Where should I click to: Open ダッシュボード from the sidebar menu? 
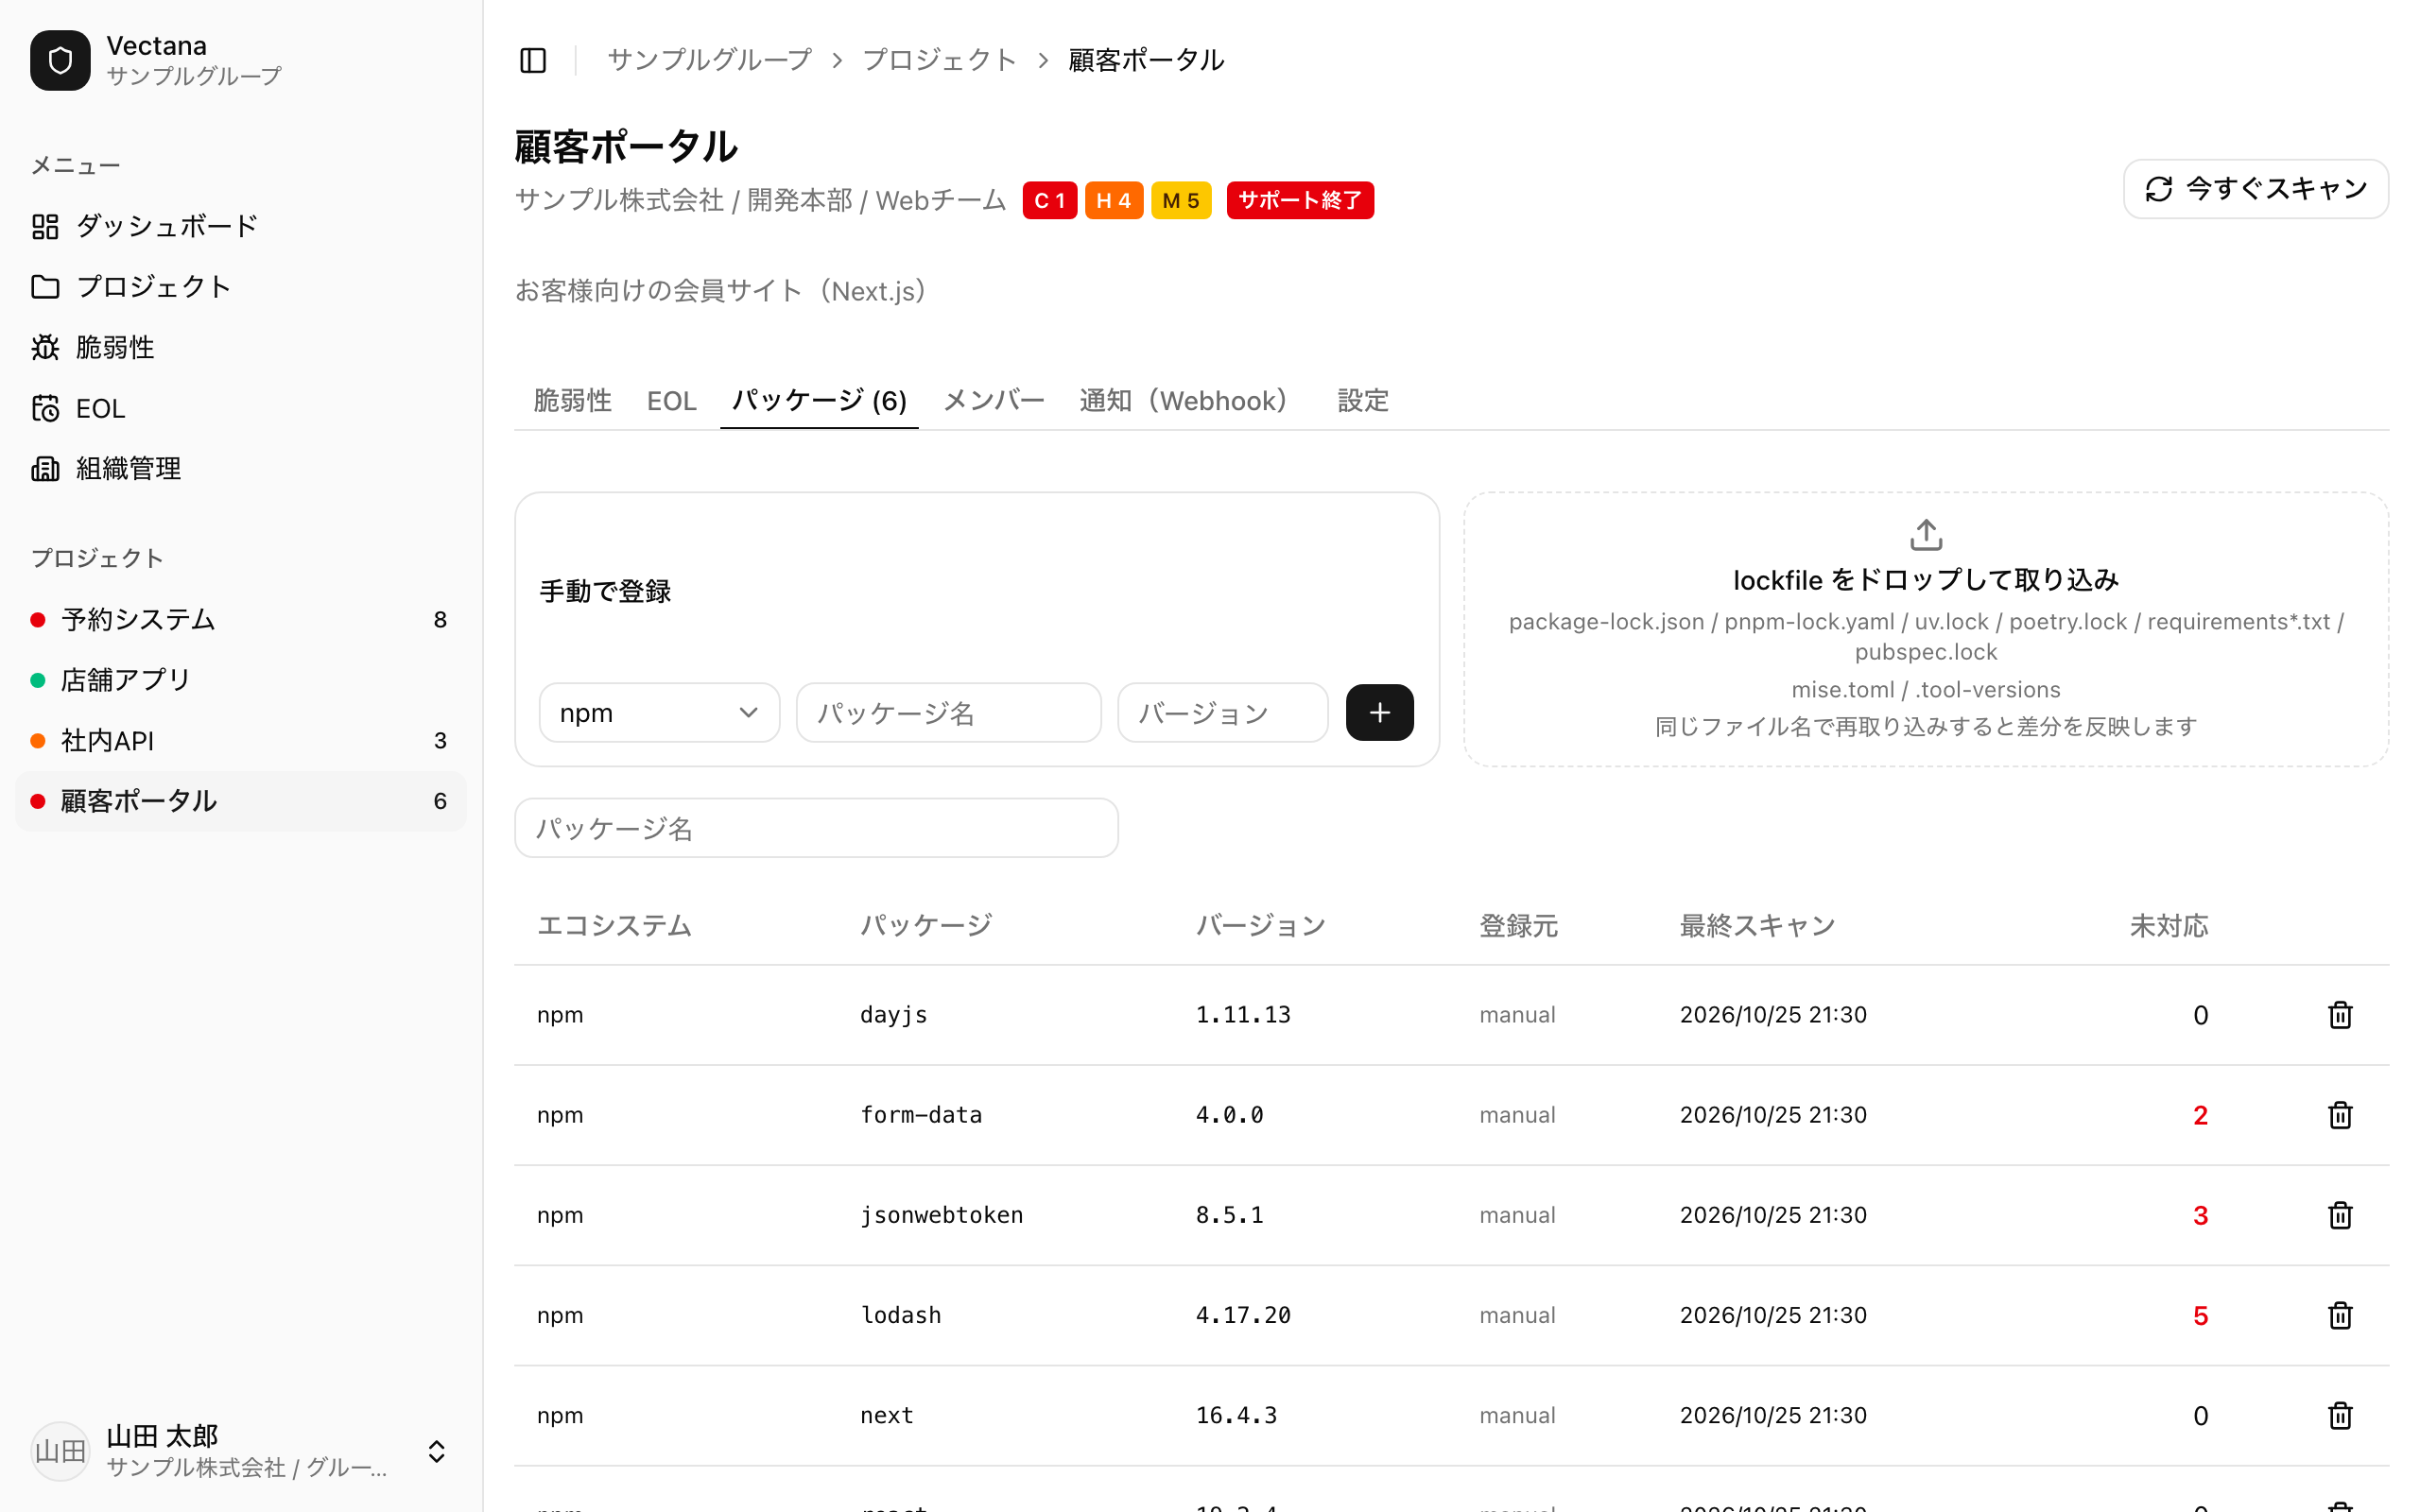pos(240,226)
